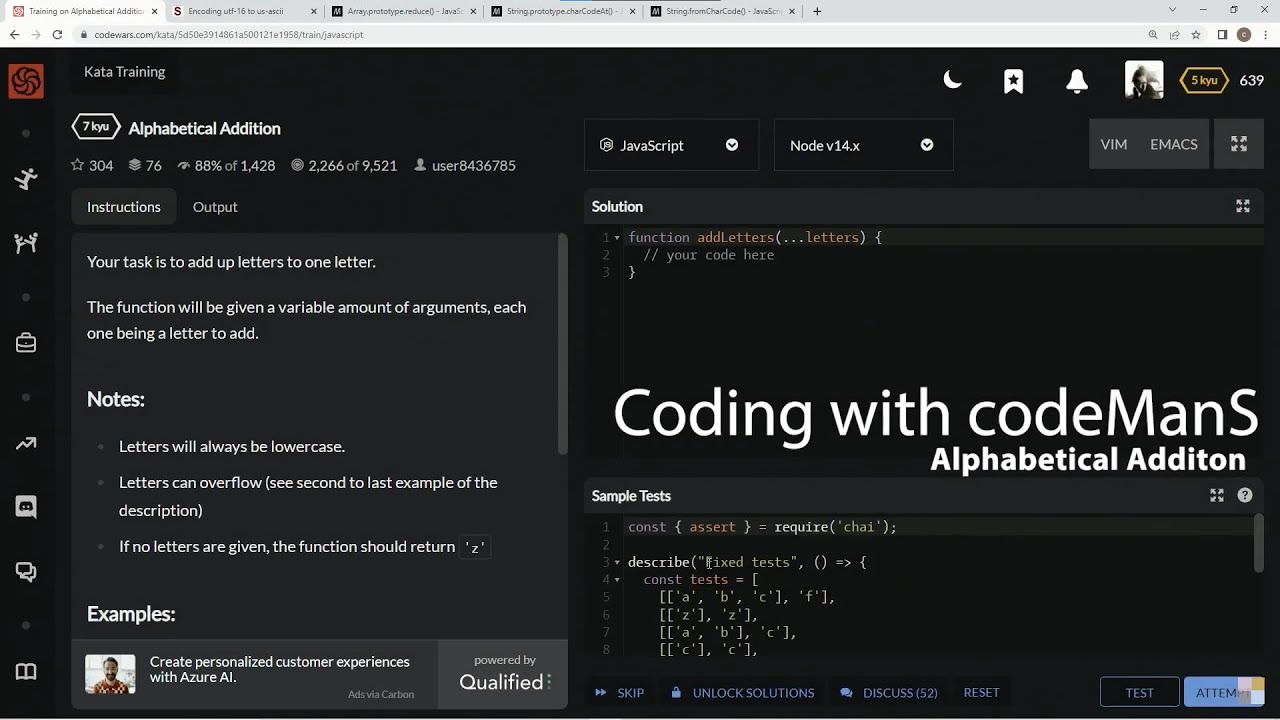Image resolution: width=1280 pixels, height=720 pixels.
Task: Open author user8436785 profile link
Action: [x=464, y=165]
